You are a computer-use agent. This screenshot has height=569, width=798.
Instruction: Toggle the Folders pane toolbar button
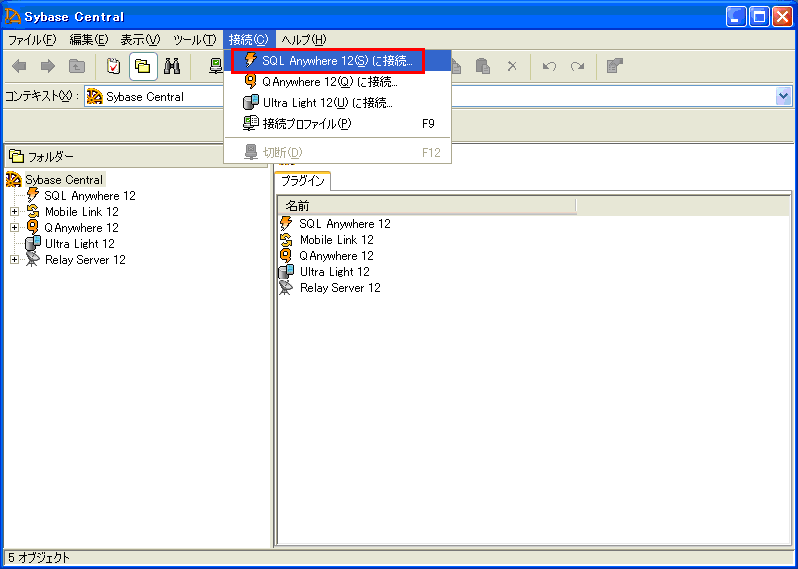click(x=143, y=66)
